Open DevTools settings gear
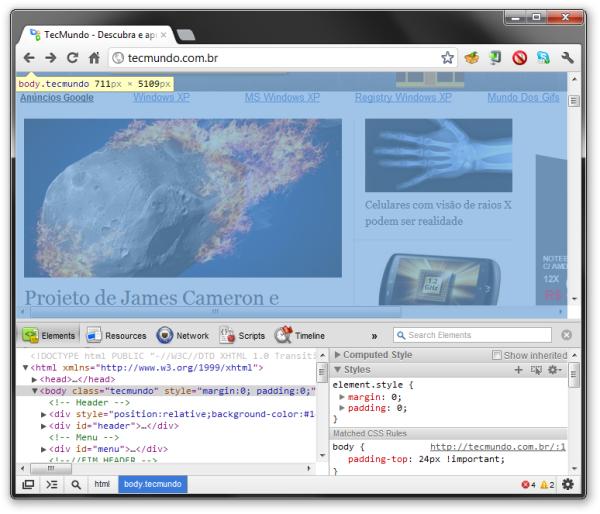600x514 pixels. (568, 485)
